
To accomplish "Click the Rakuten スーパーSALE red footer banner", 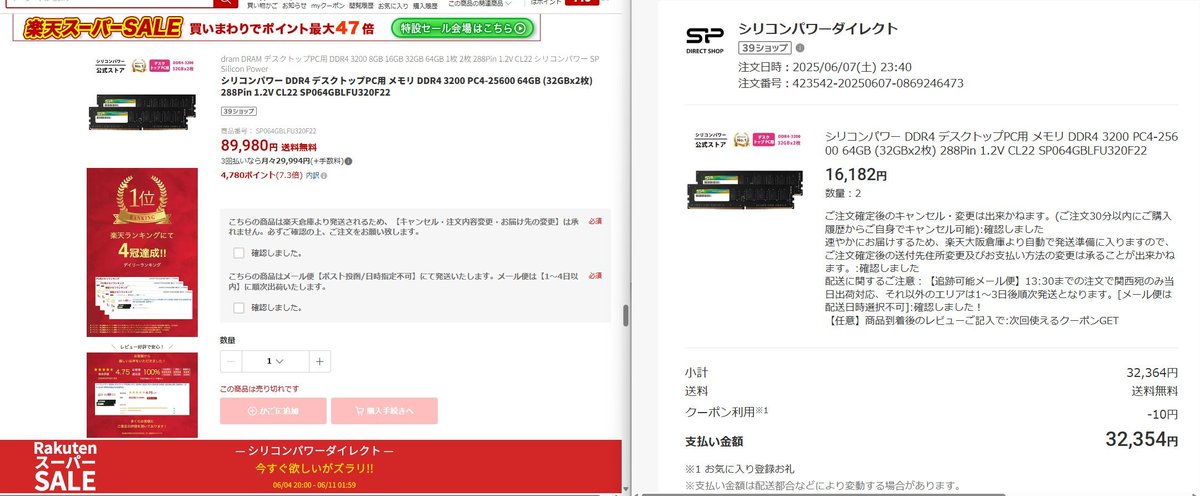I will click(311, 467).
